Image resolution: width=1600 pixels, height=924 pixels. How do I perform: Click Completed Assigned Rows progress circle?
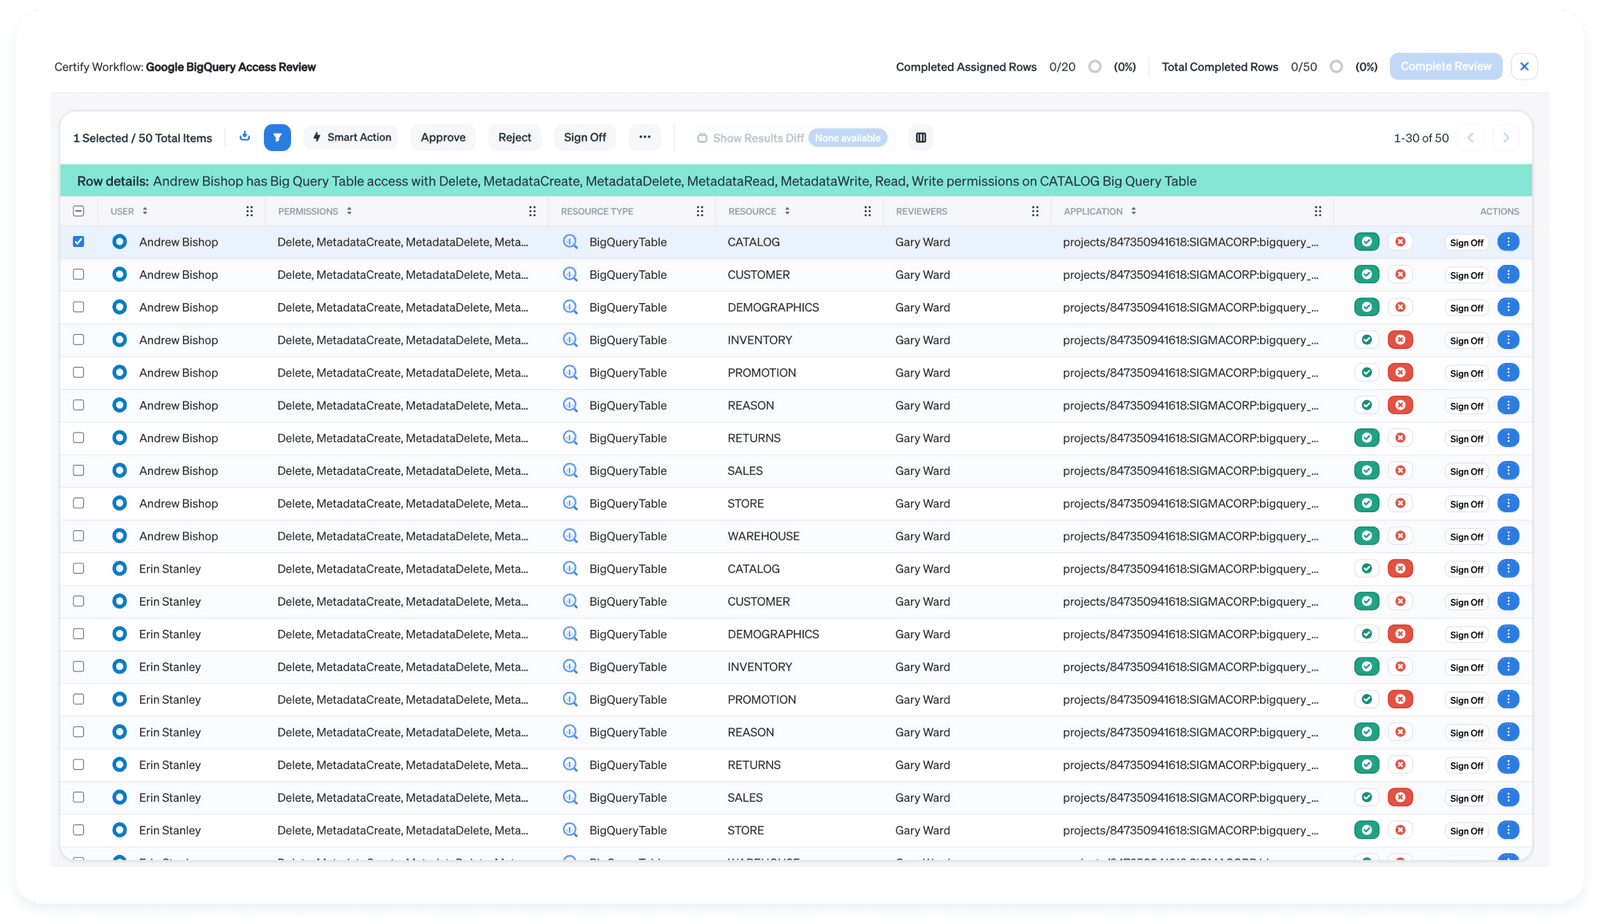[x=1095, y=67]
